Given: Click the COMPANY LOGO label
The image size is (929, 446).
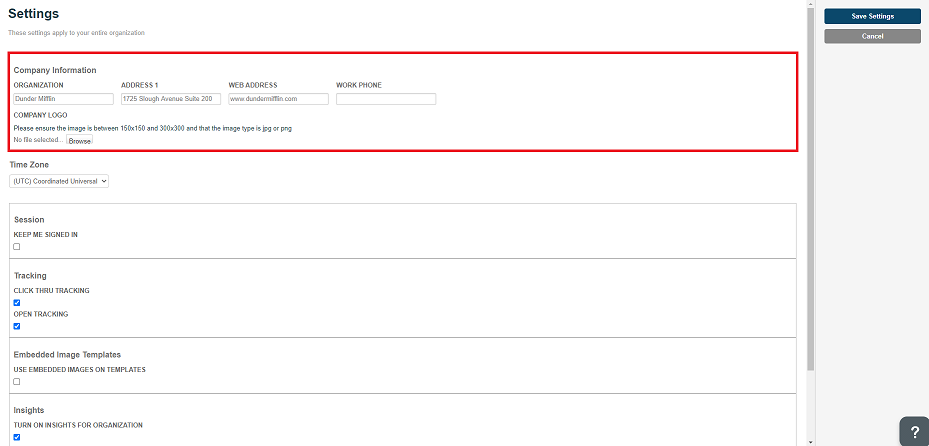Looking at the screenshot, I should pyautogui.click(x=40, y=115).
